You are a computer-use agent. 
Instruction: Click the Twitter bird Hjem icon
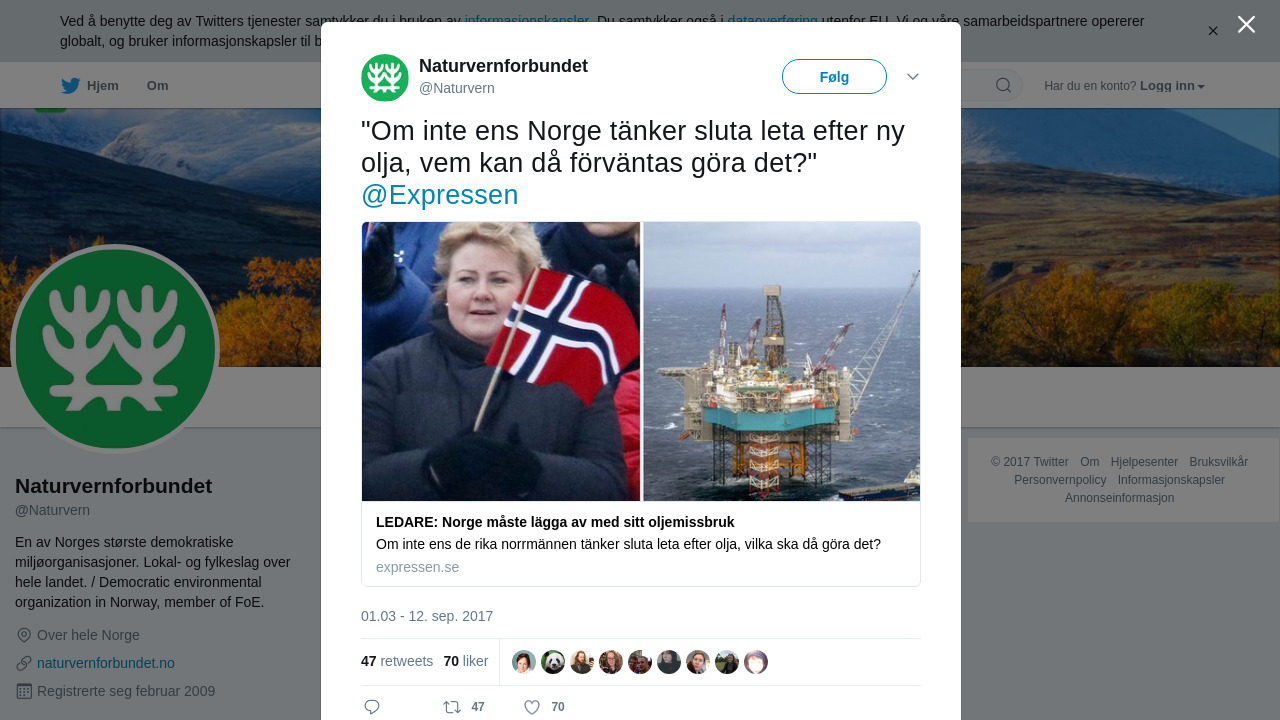point(70,86)
